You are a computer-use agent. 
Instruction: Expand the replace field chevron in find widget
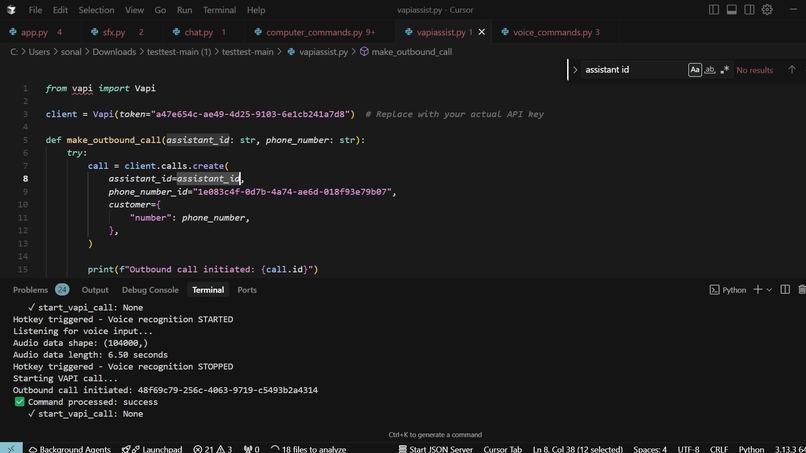[x=575, y=69]
